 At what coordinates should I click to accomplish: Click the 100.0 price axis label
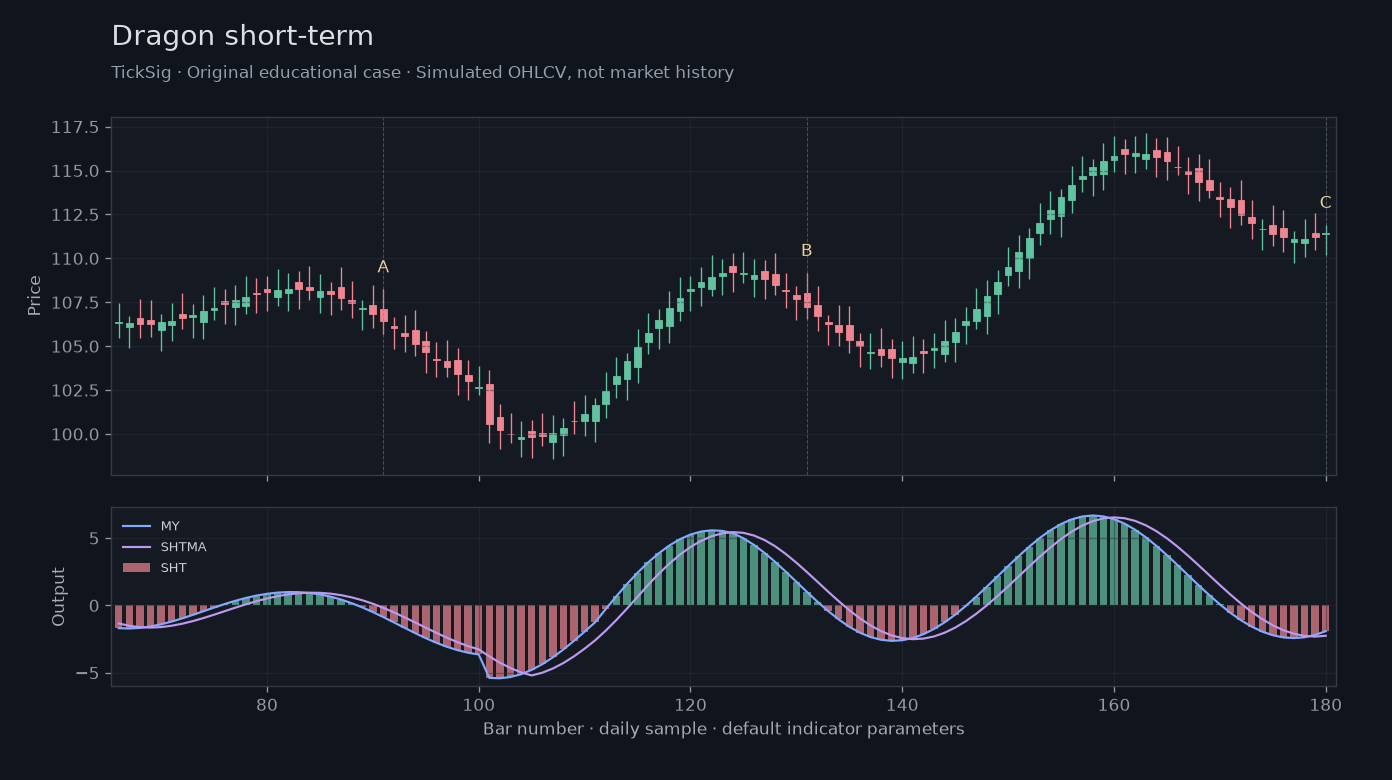click(75, 435)
